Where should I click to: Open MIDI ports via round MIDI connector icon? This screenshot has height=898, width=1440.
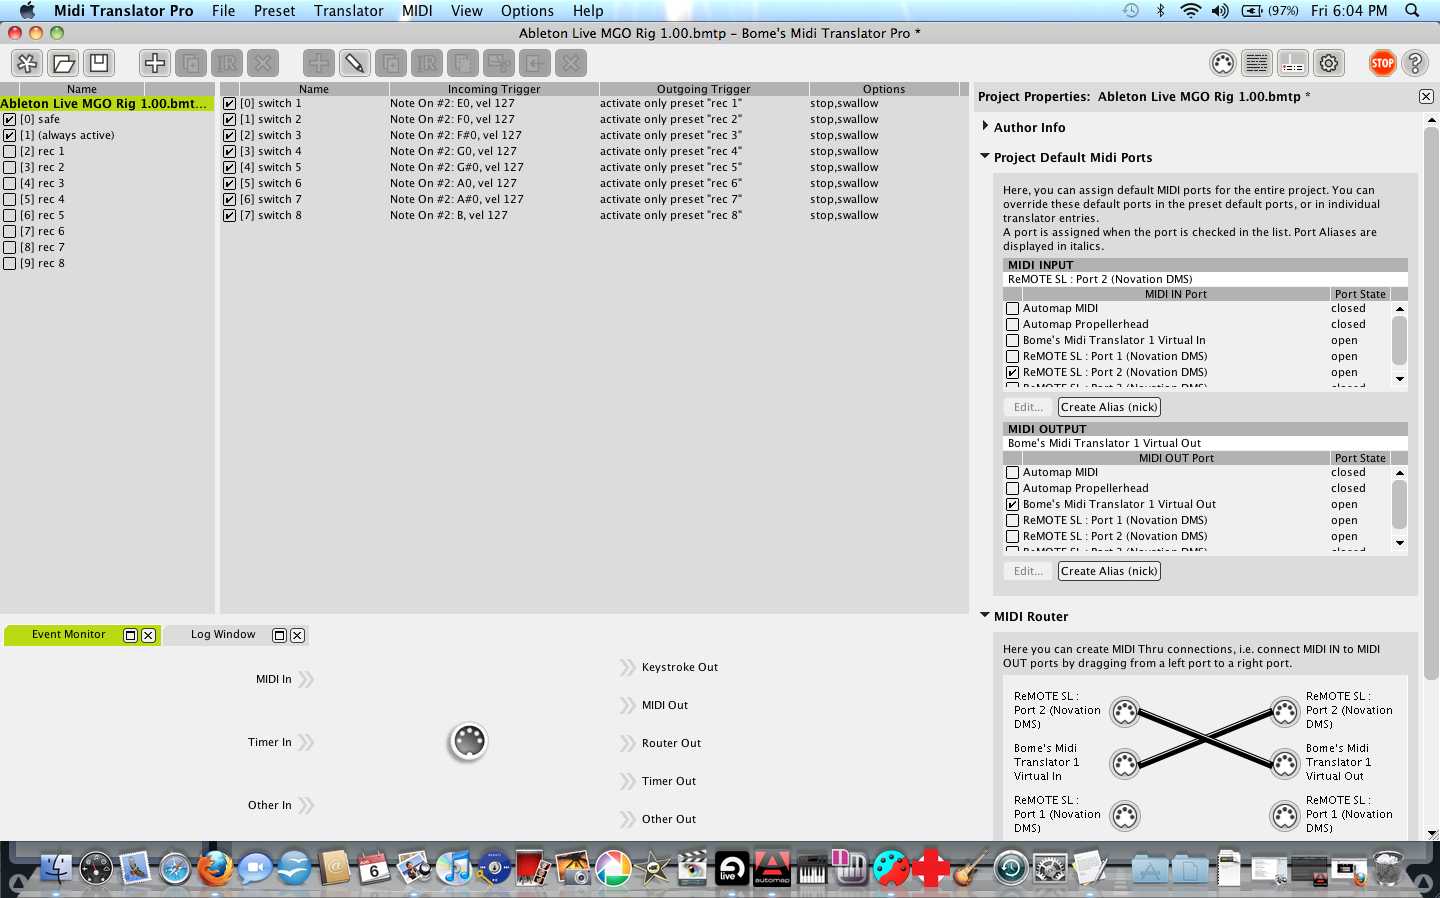[1223, 63]
